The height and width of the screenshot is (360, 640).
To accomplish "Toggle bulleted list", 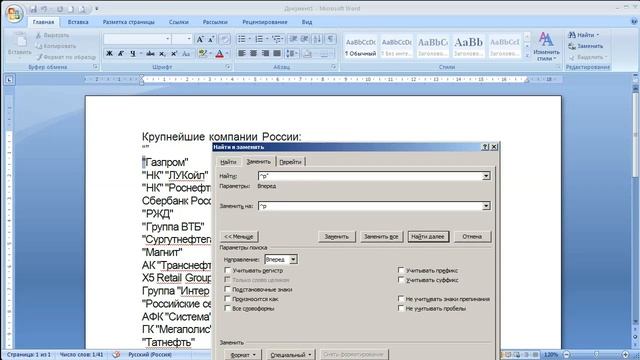I will (x=242, y=39).
